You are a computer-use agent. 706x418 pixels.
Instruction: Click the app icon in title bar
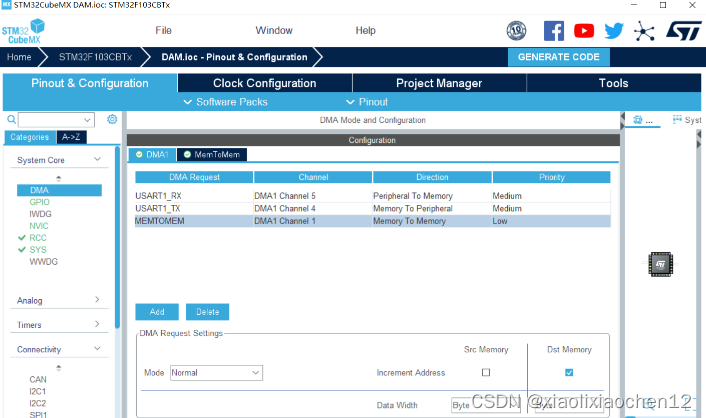pyautogui.click(x=6, y=5)
